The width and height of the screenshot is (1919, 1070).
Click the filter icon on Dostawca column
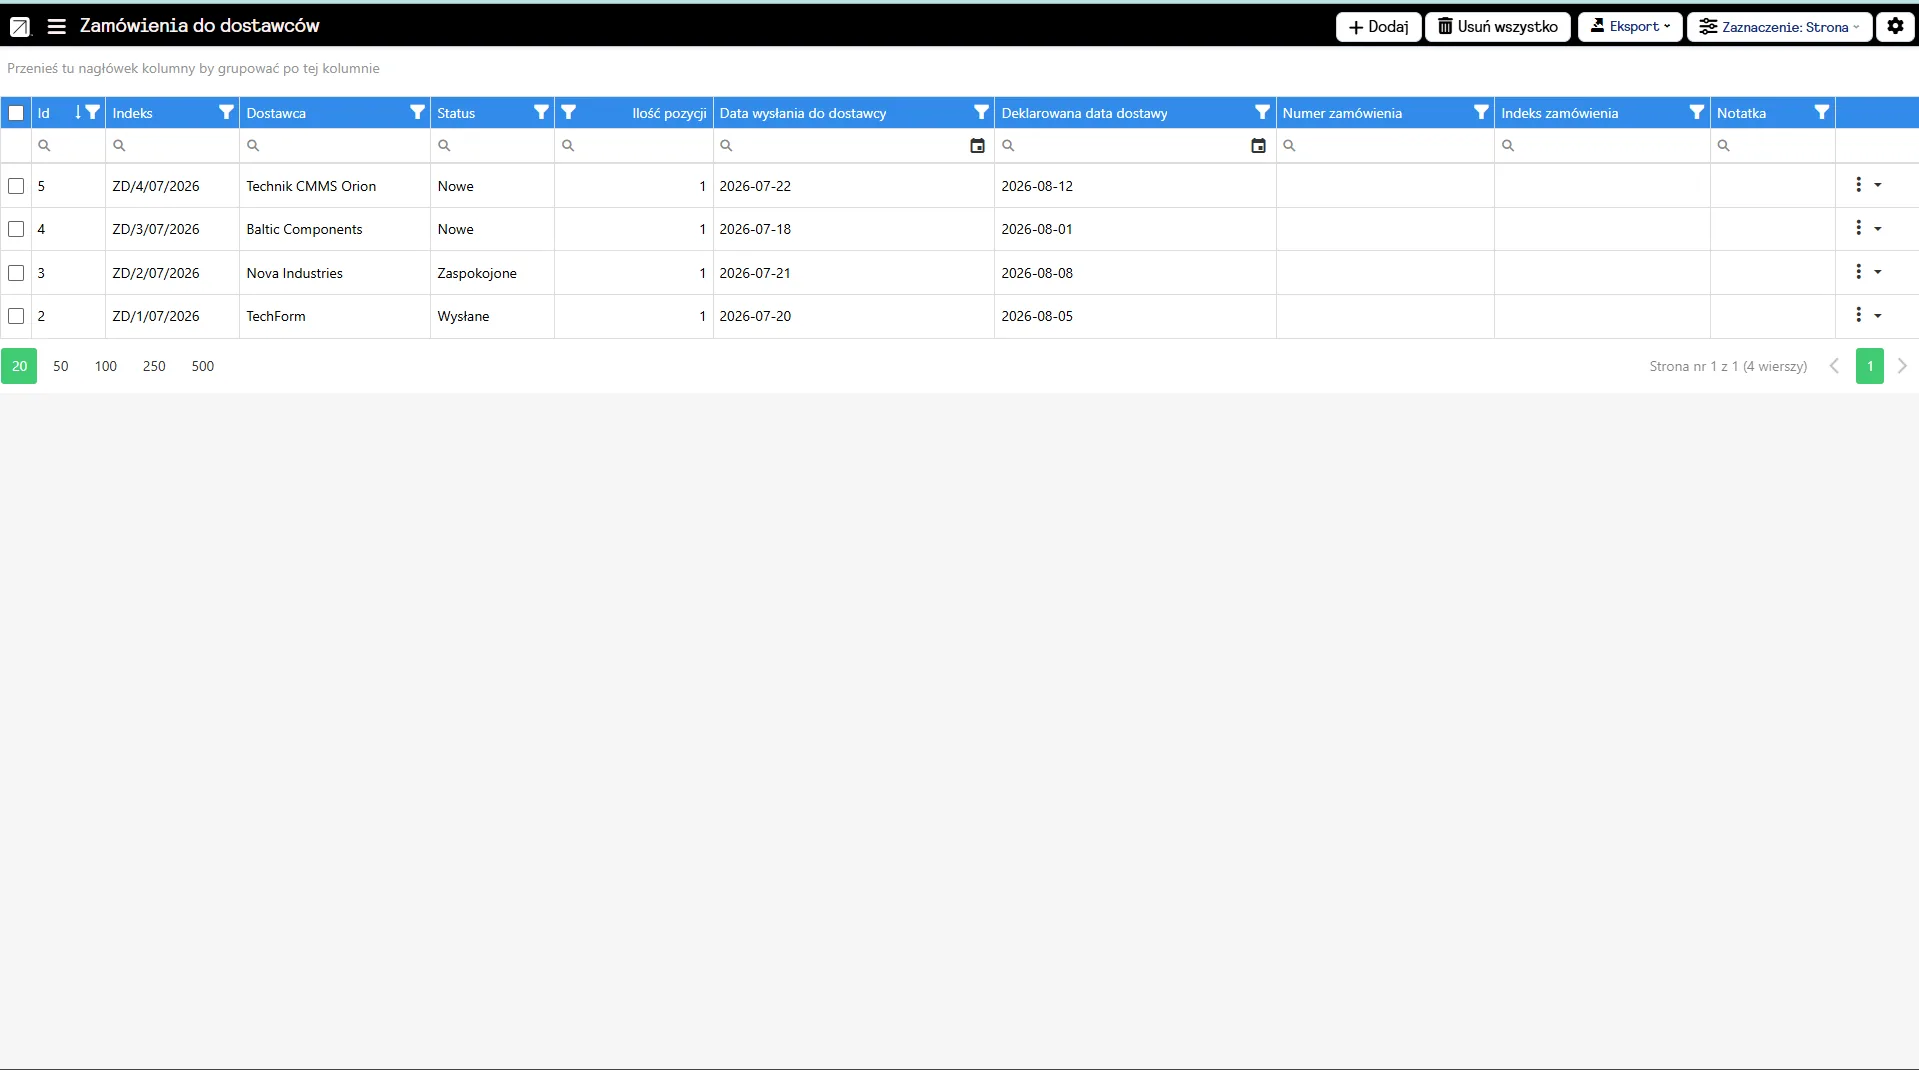[417, 113]
